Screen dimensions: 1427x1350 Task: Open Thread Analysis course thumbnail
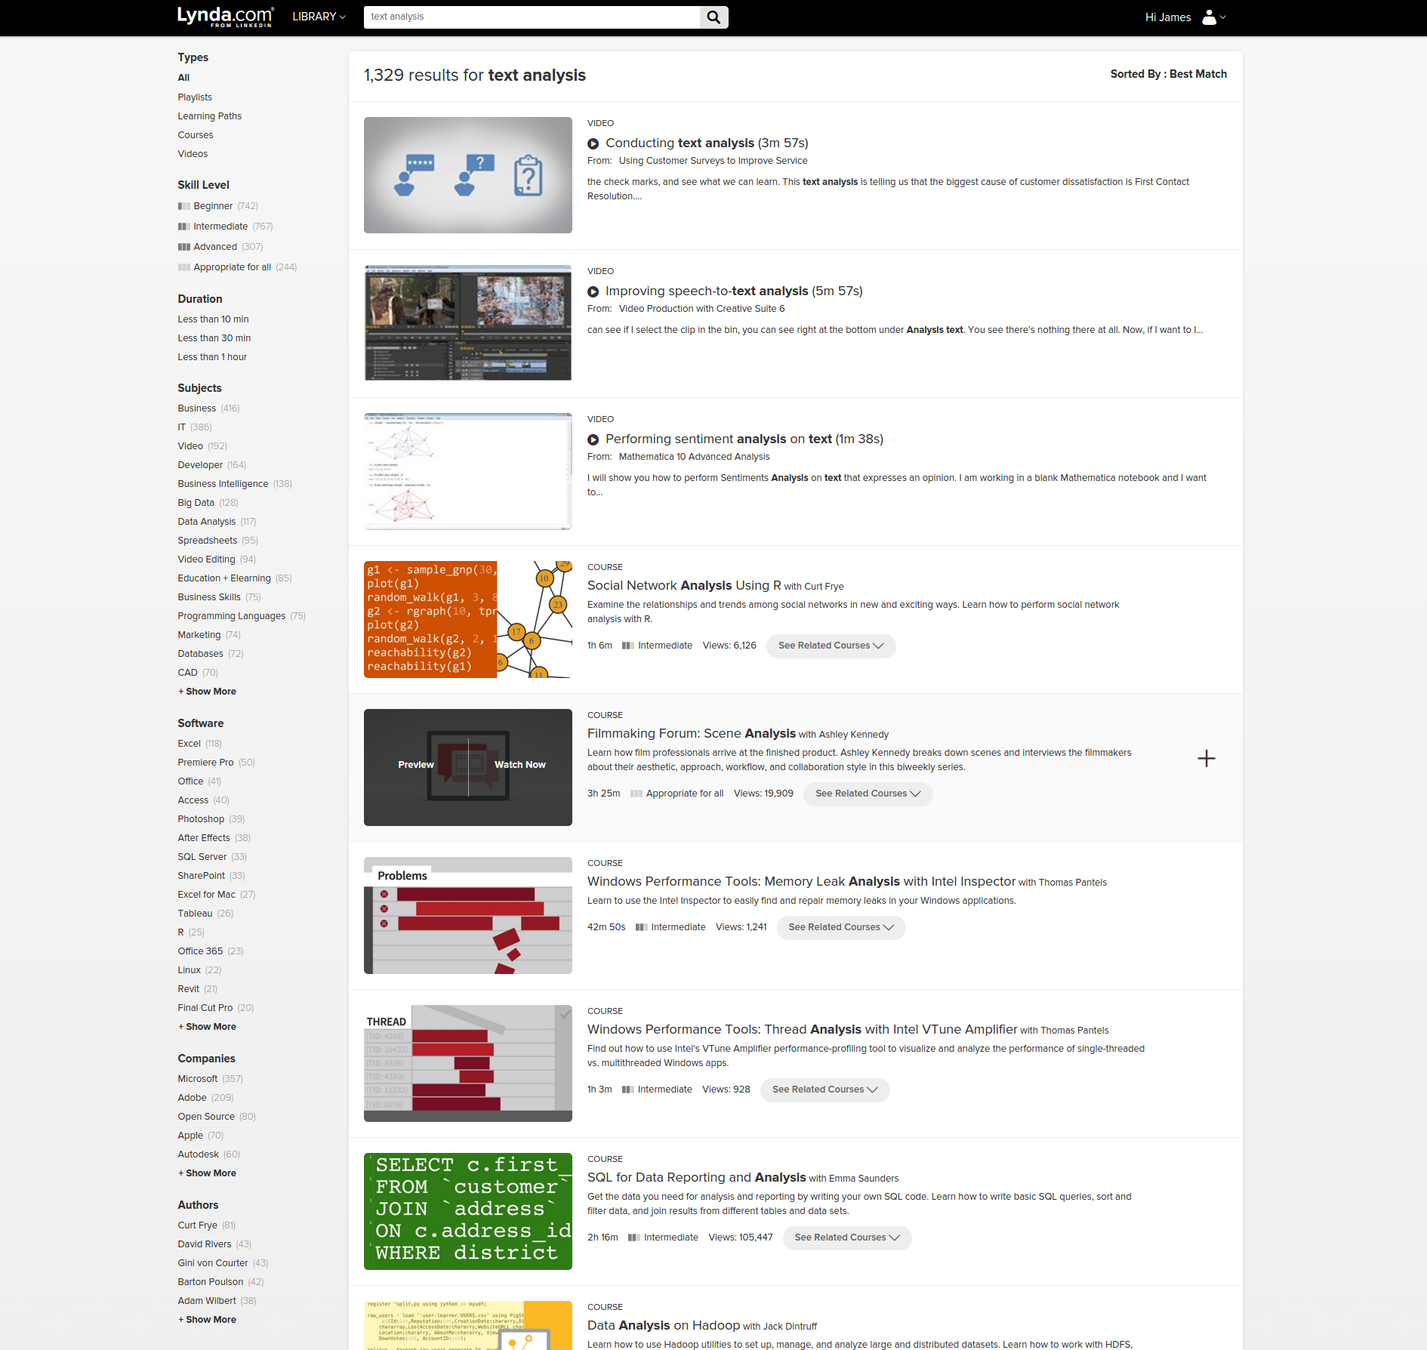pyautogui.click(x=468, y=1063)
